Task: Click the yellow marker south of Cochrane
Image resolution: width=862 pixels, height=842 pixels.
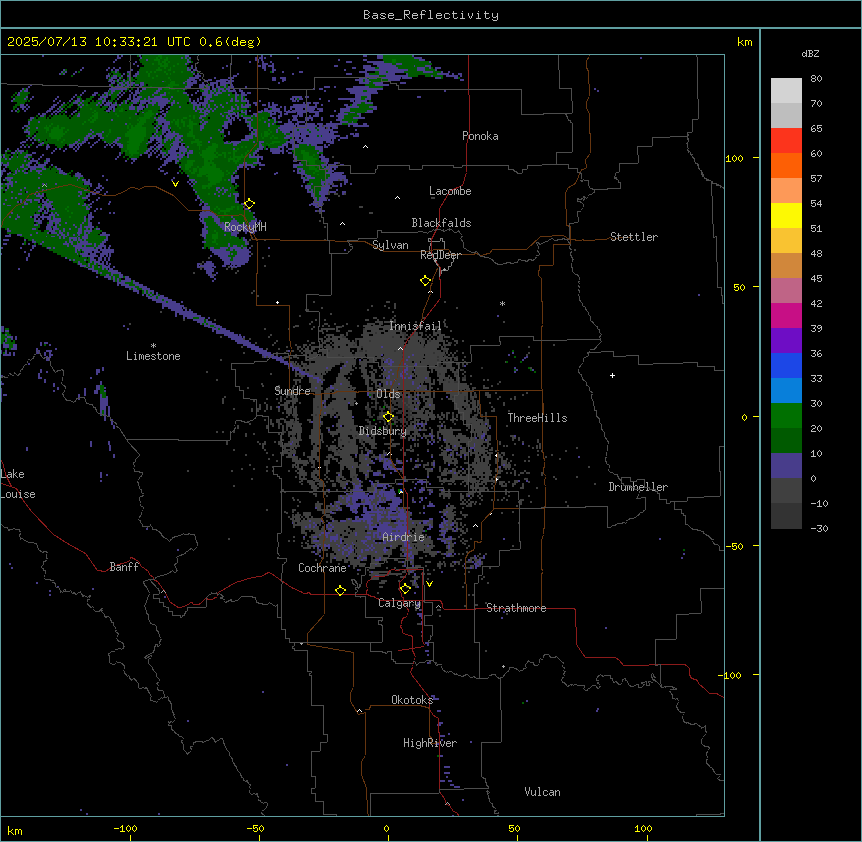Action: point(340,590)
